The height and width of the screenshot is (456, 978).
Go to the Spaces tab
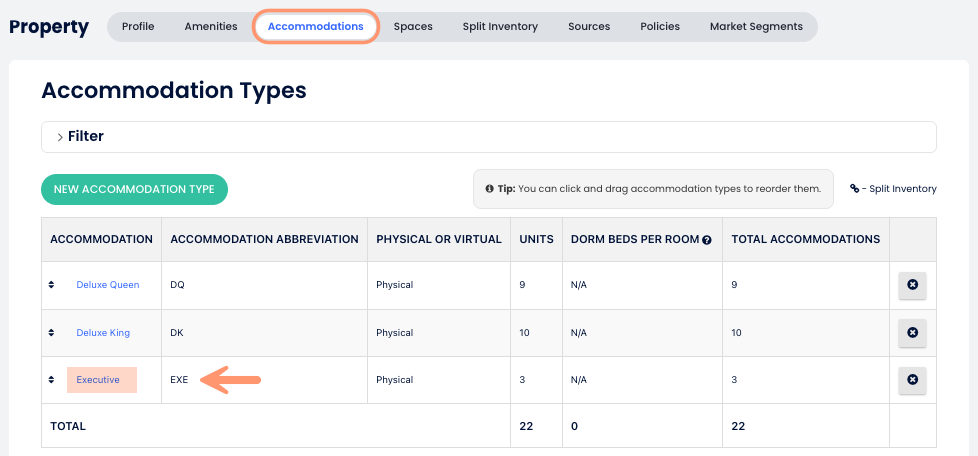413,27
